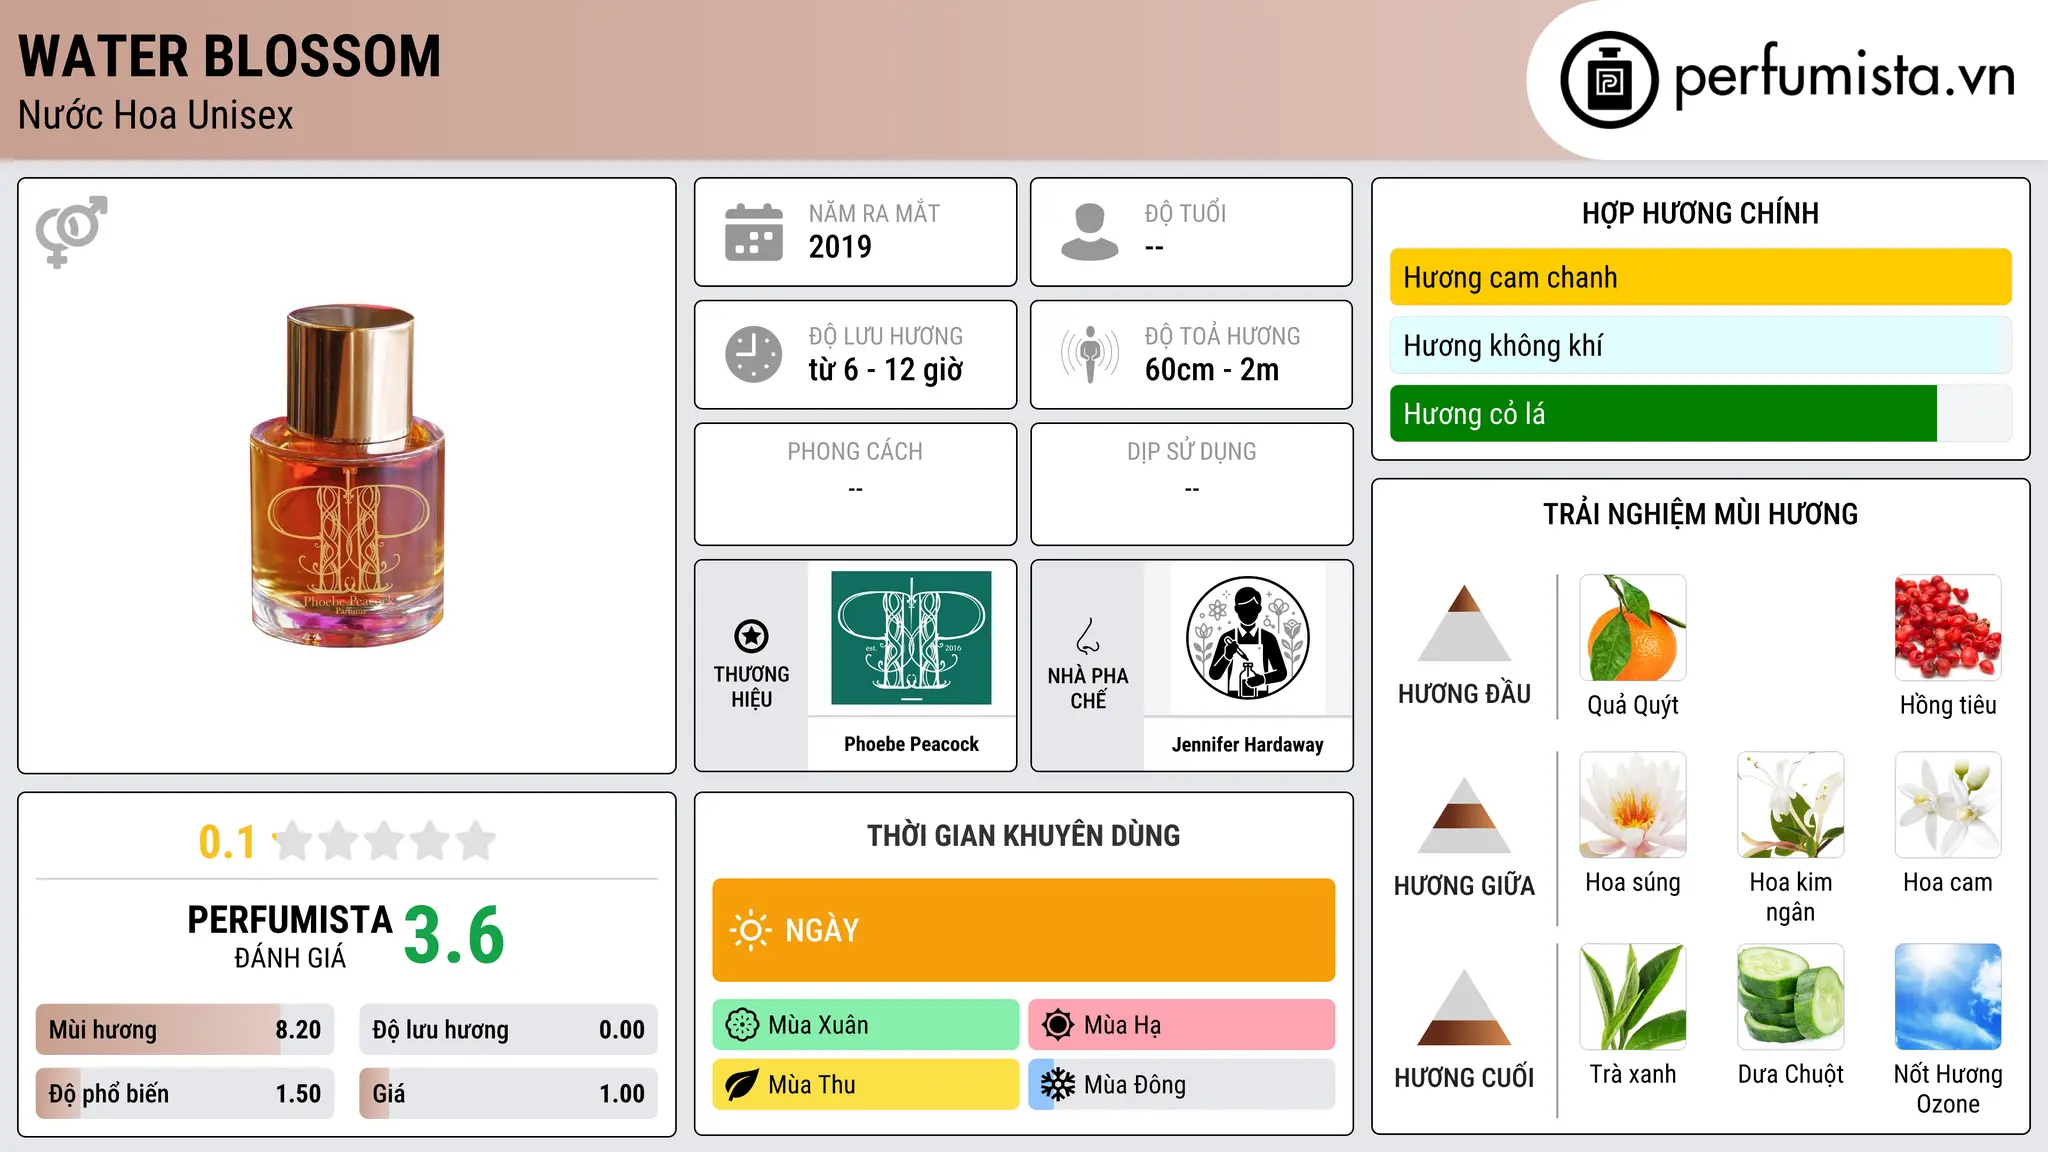Open the Phoebe Peacock brand name link
2048x1152 pixels.
coord(911,744)
